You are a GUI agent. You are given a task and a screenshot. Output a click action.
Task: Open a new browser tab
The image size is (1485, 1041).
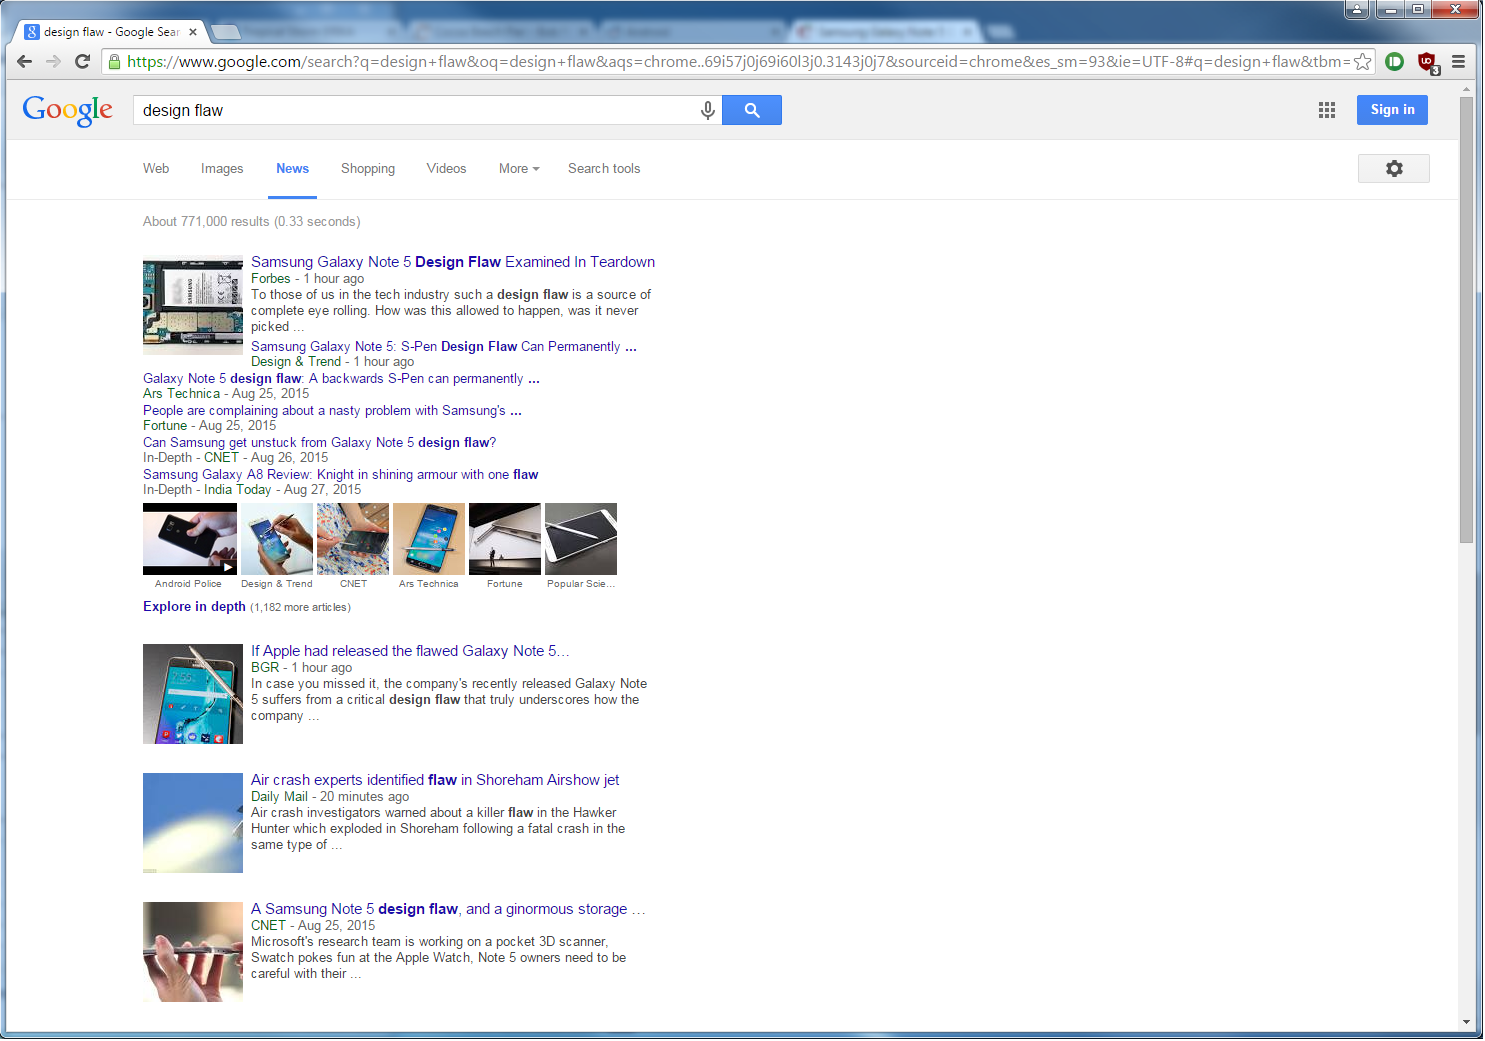coord(226,32)
